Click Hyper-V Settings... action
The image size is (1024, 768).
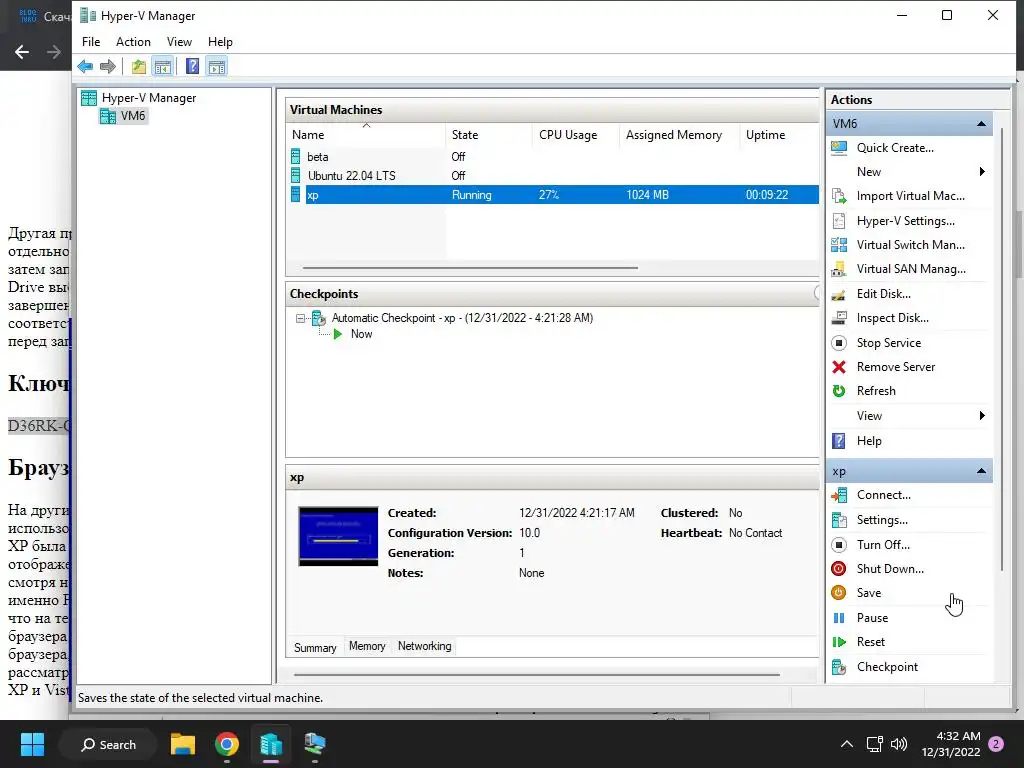point(906,221)
